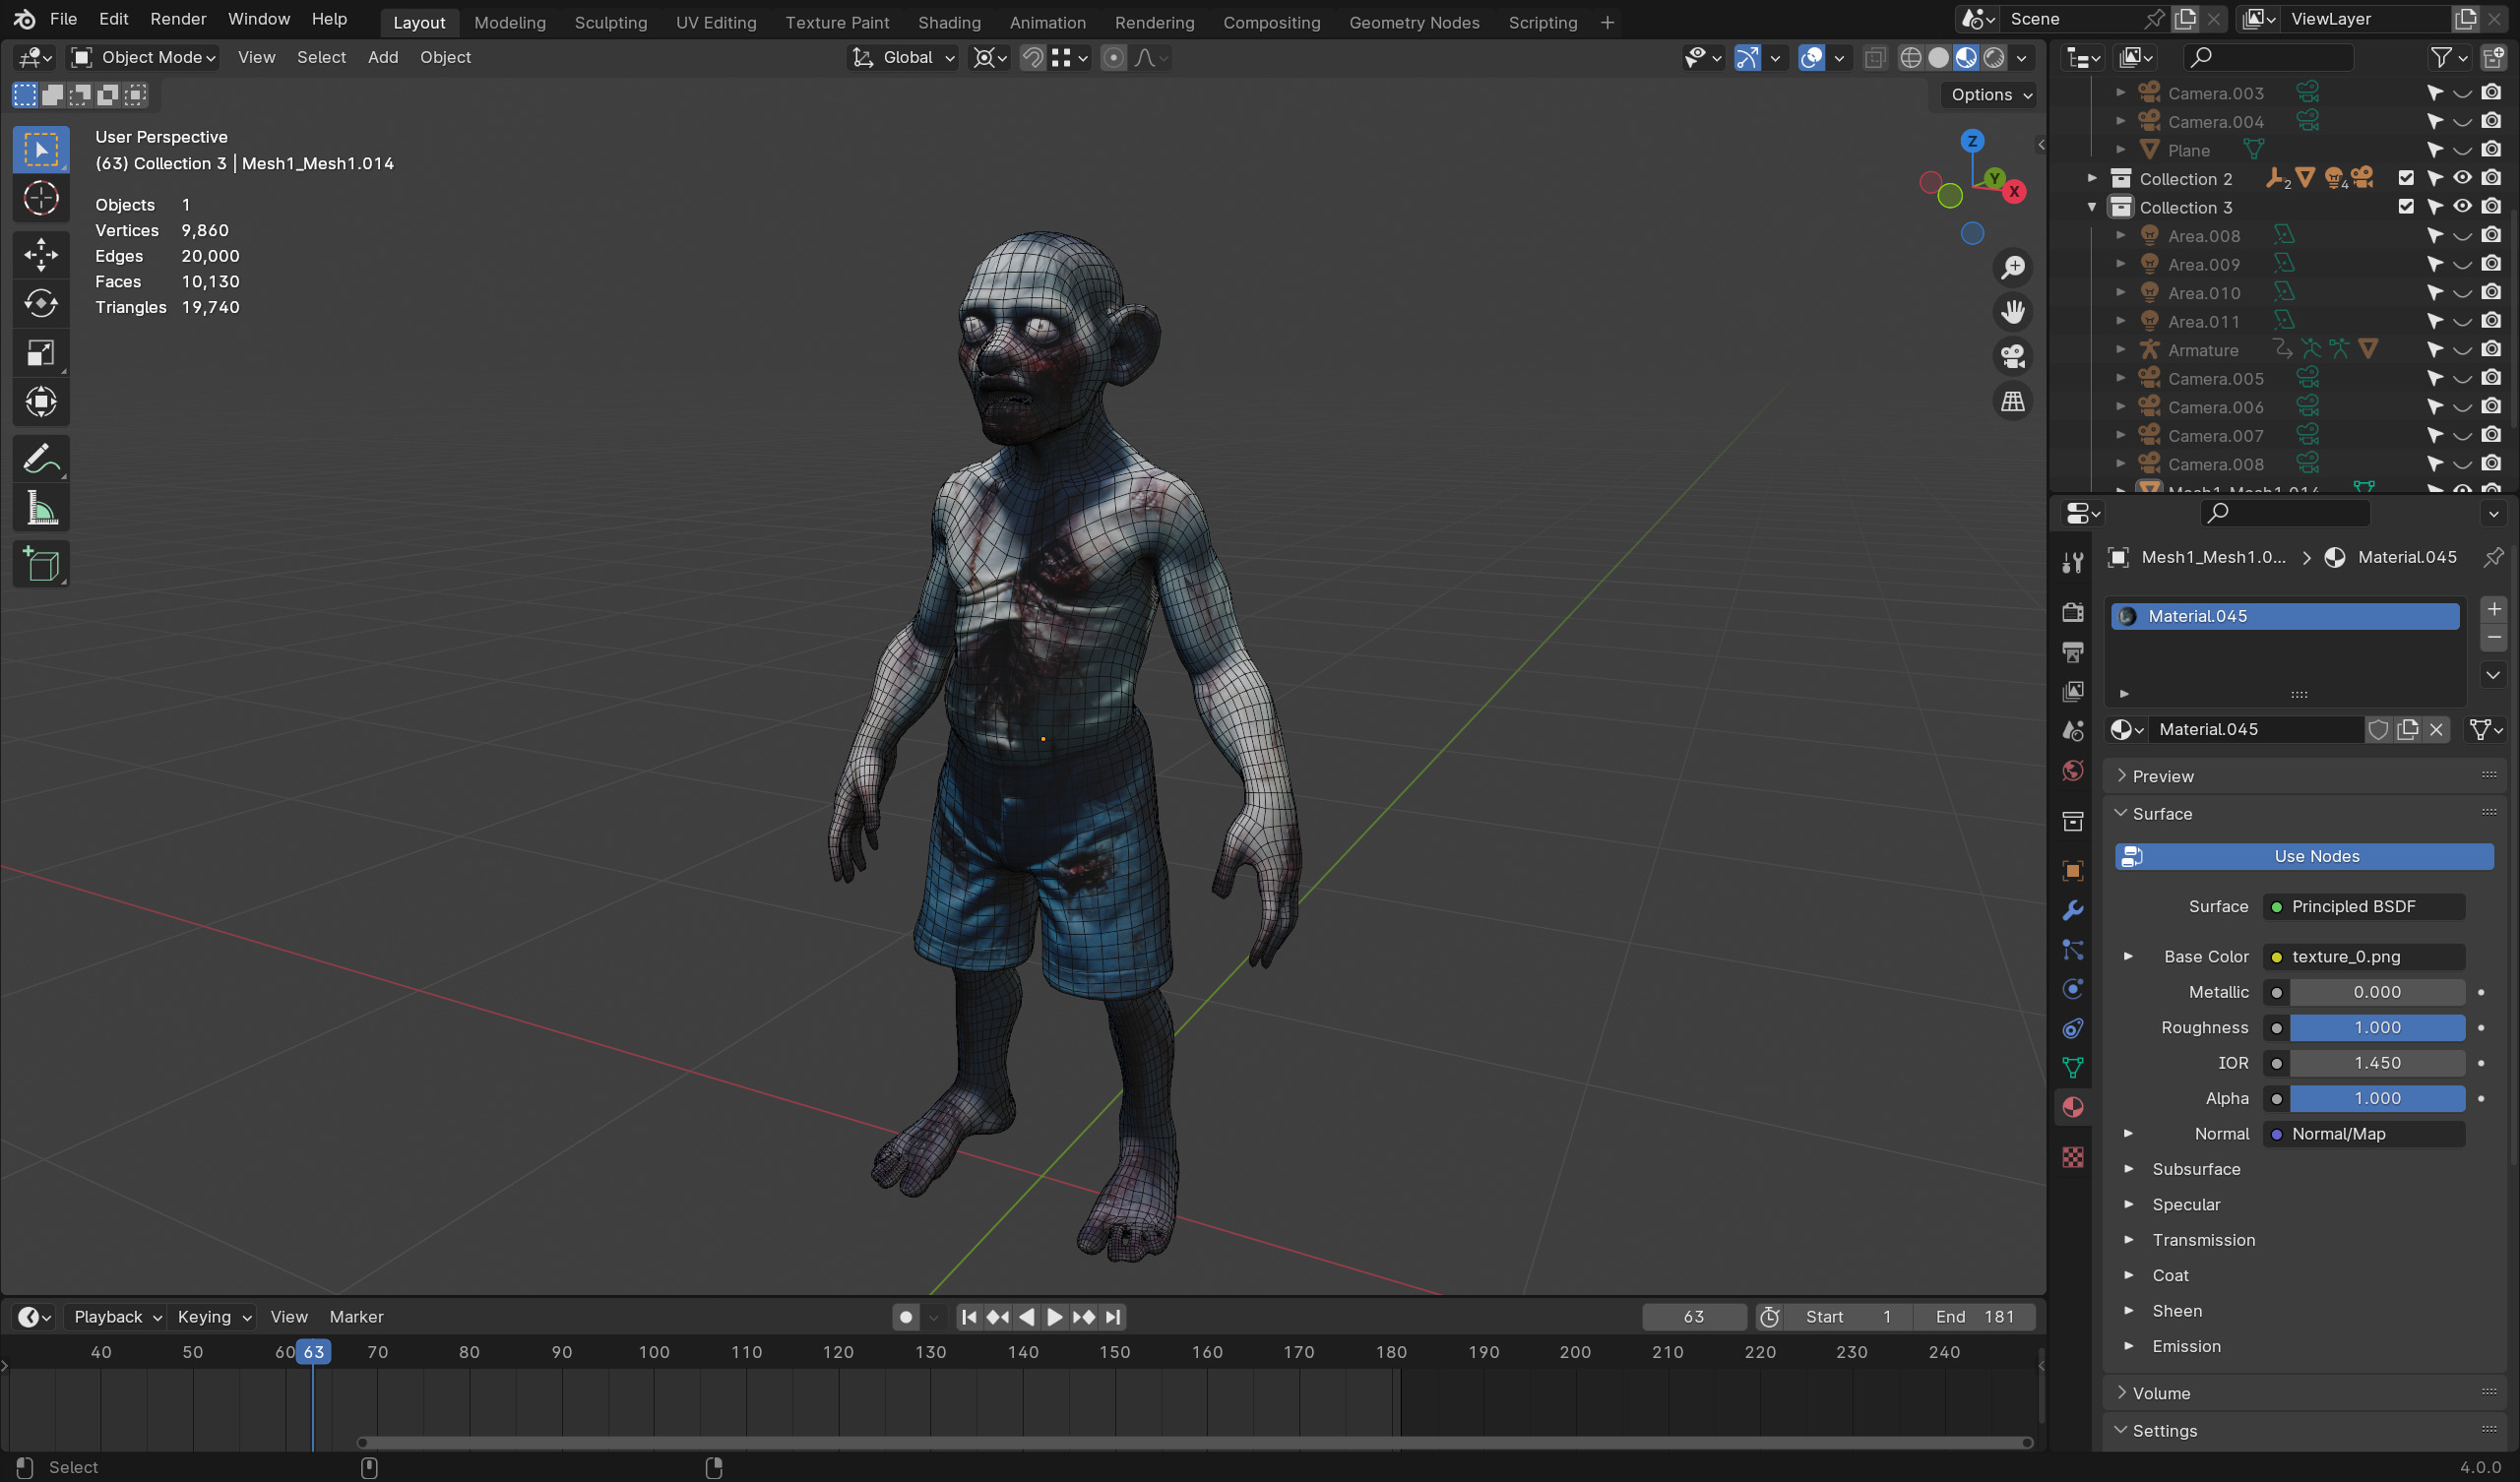This screenshot has width=2520, height=1482.
Task: Add a new material slot plus button
Action: point(2493,609)
